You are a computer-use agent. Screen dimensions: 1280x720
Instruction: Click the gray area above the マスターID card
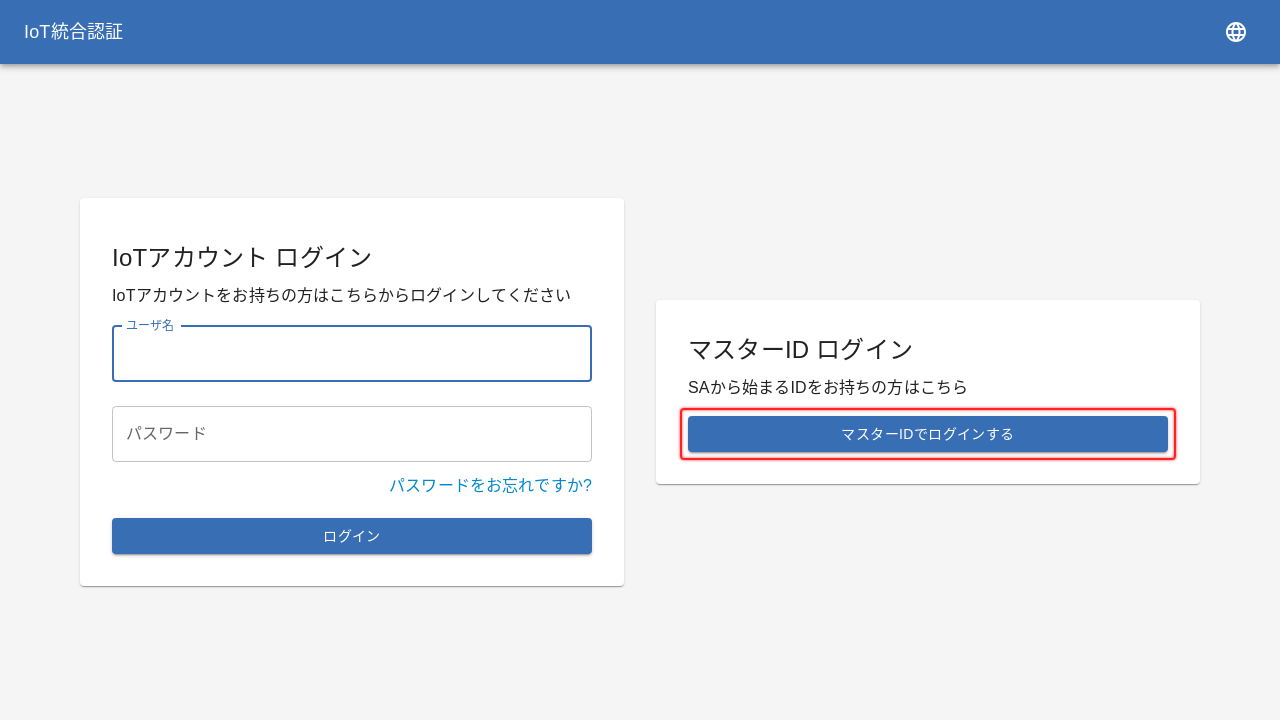pyautogui.click(x=928, y=240)
